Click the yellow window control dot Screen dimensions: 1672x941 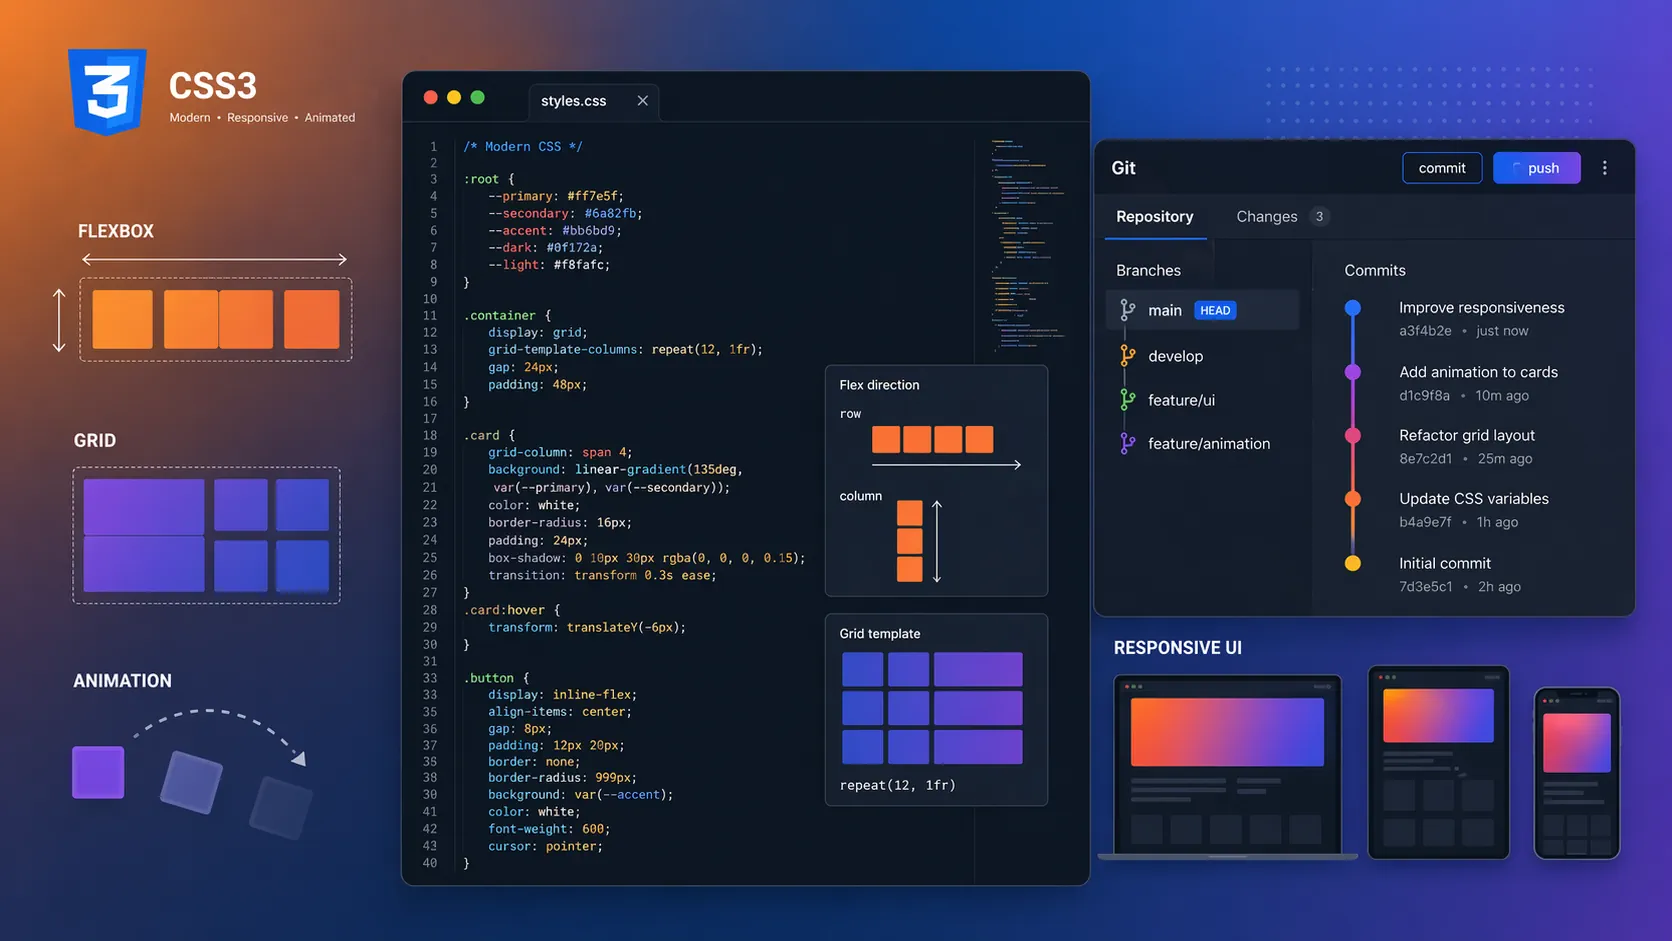(x=454, y=97)
